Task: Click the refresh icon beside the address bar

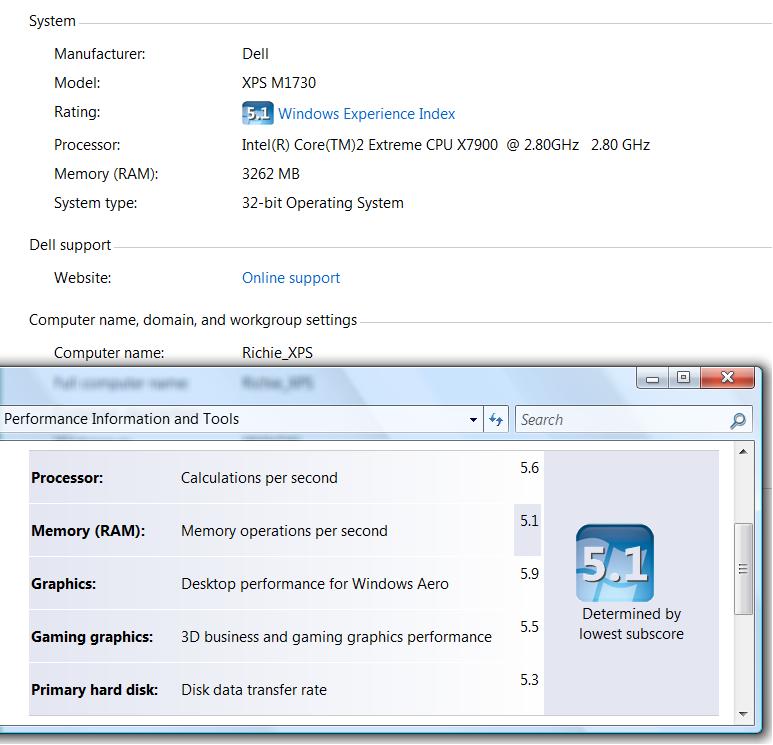Action: pos(496,420)
